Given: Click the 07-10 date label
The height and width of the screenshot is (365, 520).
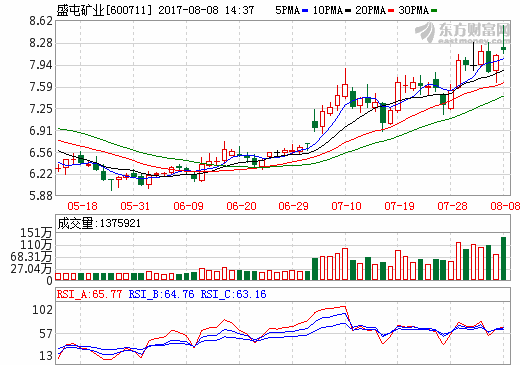Looking at the screenshot, I should [346, 206].
